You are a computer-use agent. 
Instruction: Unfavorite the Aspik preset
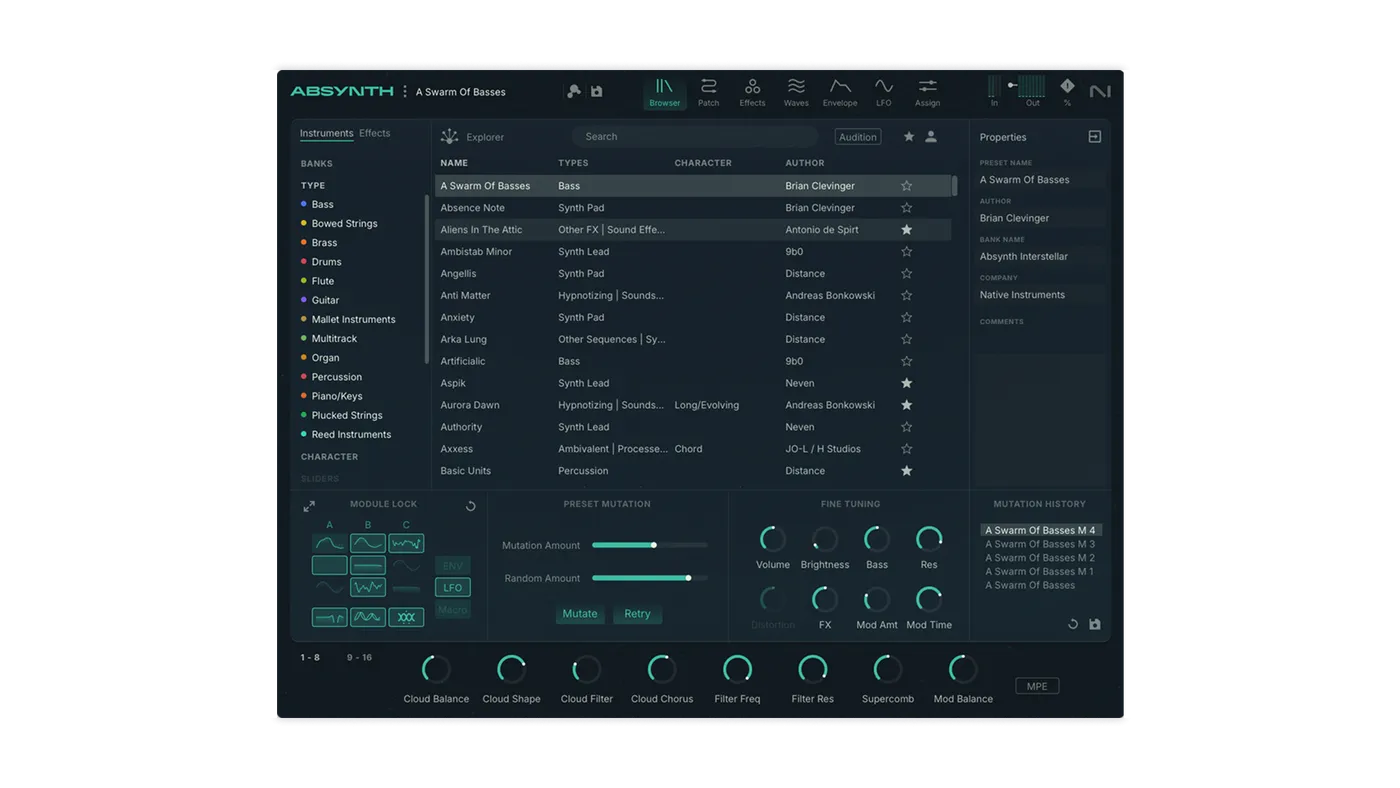point(906,383)
